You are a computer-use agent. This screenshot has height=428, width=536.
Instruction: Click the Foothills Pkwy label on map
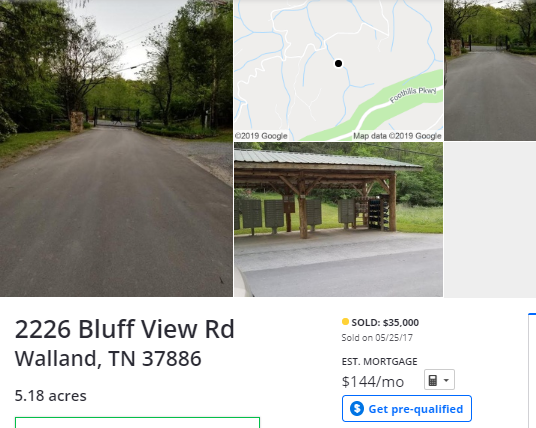[x=413, y=94]
